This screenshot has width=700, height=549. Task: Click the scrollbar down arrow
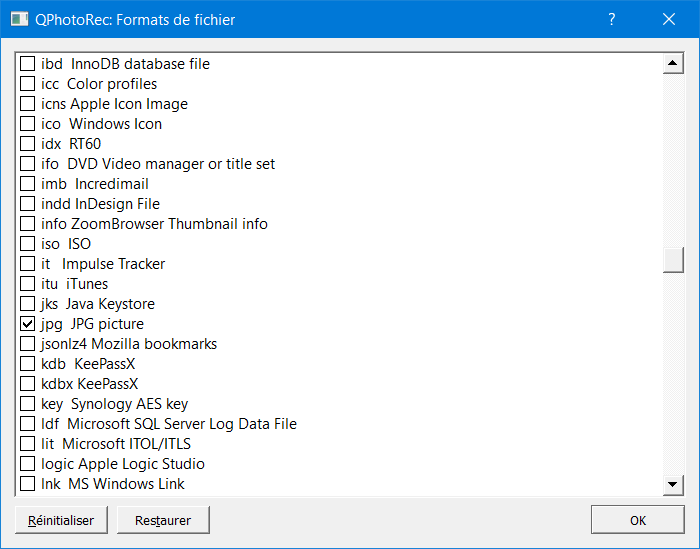(x=673, y=484)
